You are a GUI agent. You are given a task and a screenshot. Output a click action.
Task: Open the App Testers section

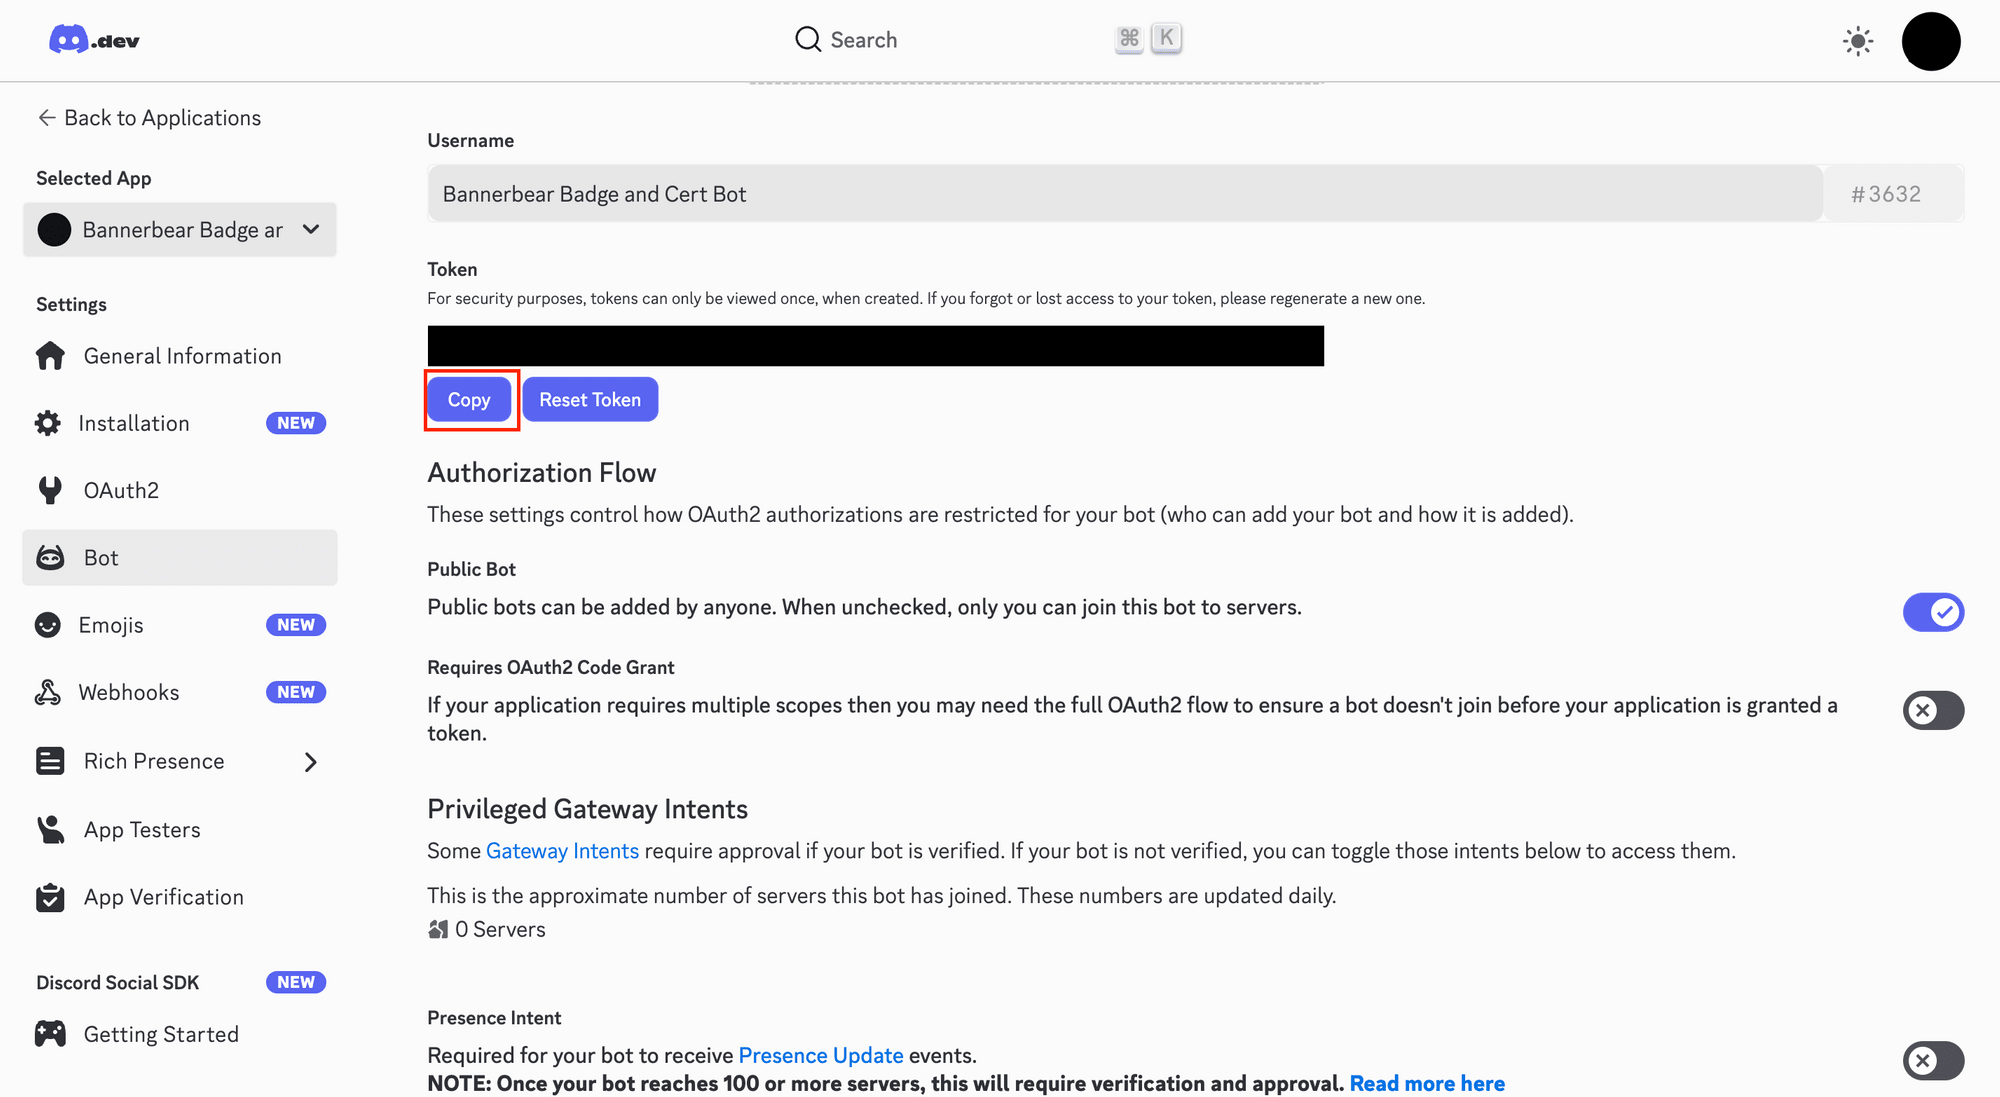pos(141,829)
